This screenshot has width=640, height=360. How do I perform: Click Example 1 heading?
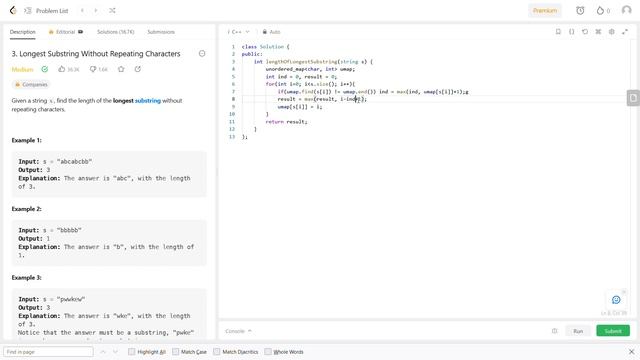(27, 140)
